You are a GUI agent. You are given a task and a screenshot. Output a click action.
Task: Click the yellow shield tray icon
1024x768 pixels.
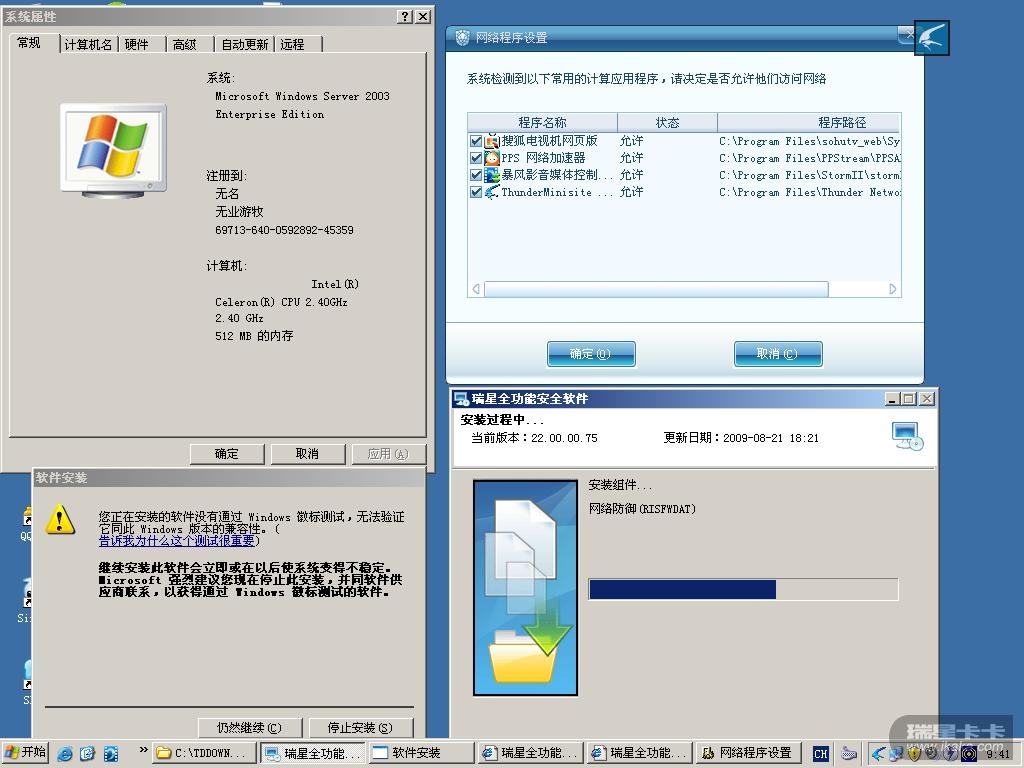pyautogui.click(x=914, y=754)
